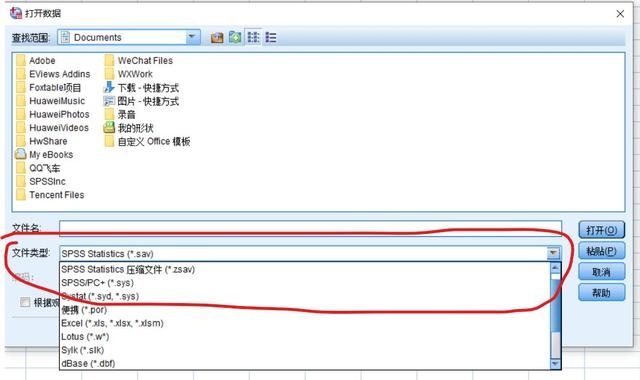Select the 自定义 Office 模板 folder icon
This screenshot has height=380, width=640.
[109, 142]
